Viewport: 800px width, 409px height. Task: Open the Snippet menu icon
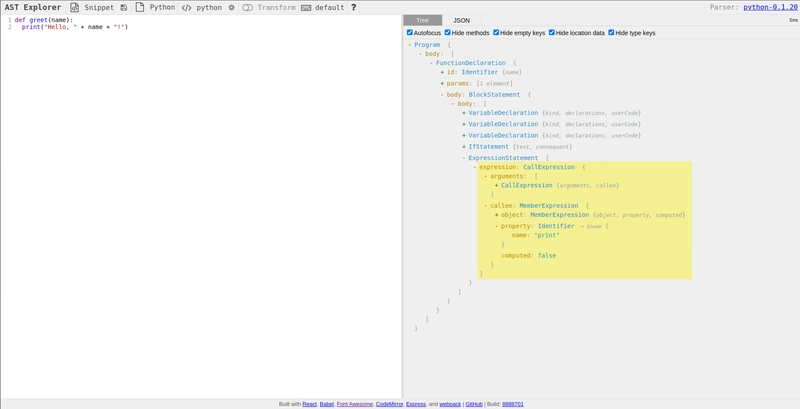pyautogui.click(x=75, y=8)
